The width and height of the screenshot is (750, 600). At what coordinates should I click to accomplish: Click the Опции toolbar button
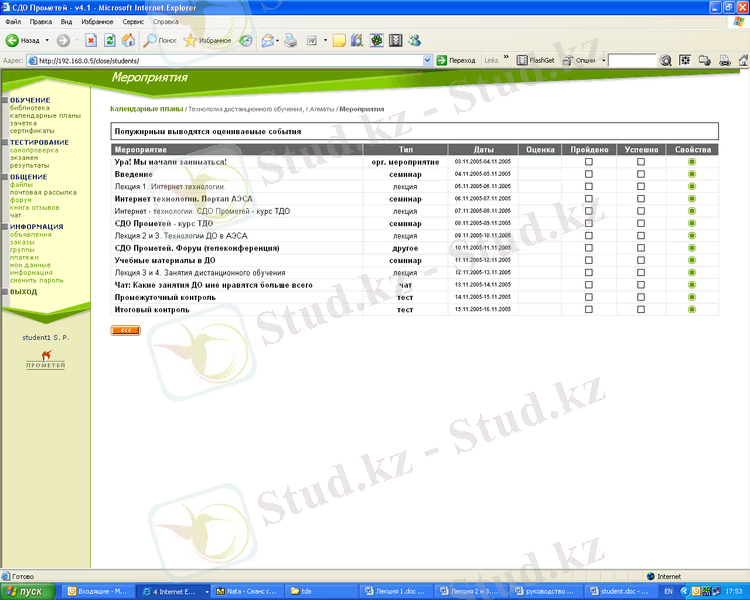click(x=579, y=60)
